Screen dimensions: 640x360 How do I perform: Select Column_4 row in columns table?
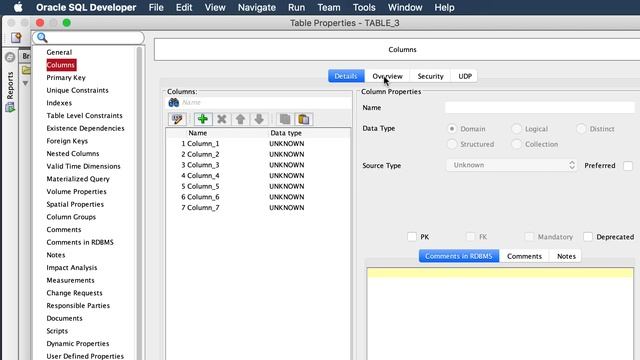pyautogui.click(x=258, y=176)
